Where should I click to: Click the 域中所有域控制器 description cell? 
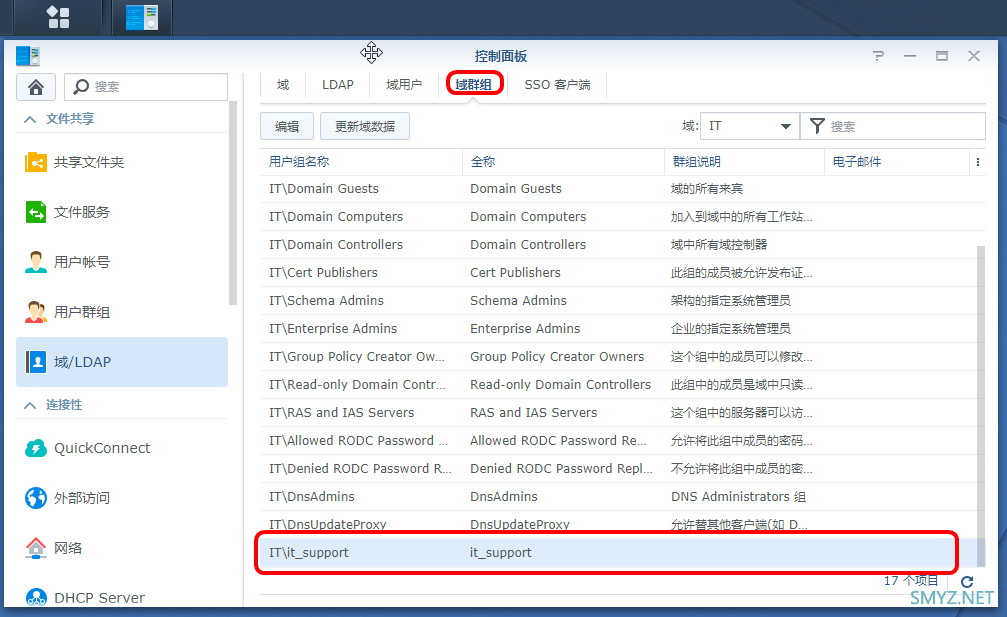click(719, 245)
